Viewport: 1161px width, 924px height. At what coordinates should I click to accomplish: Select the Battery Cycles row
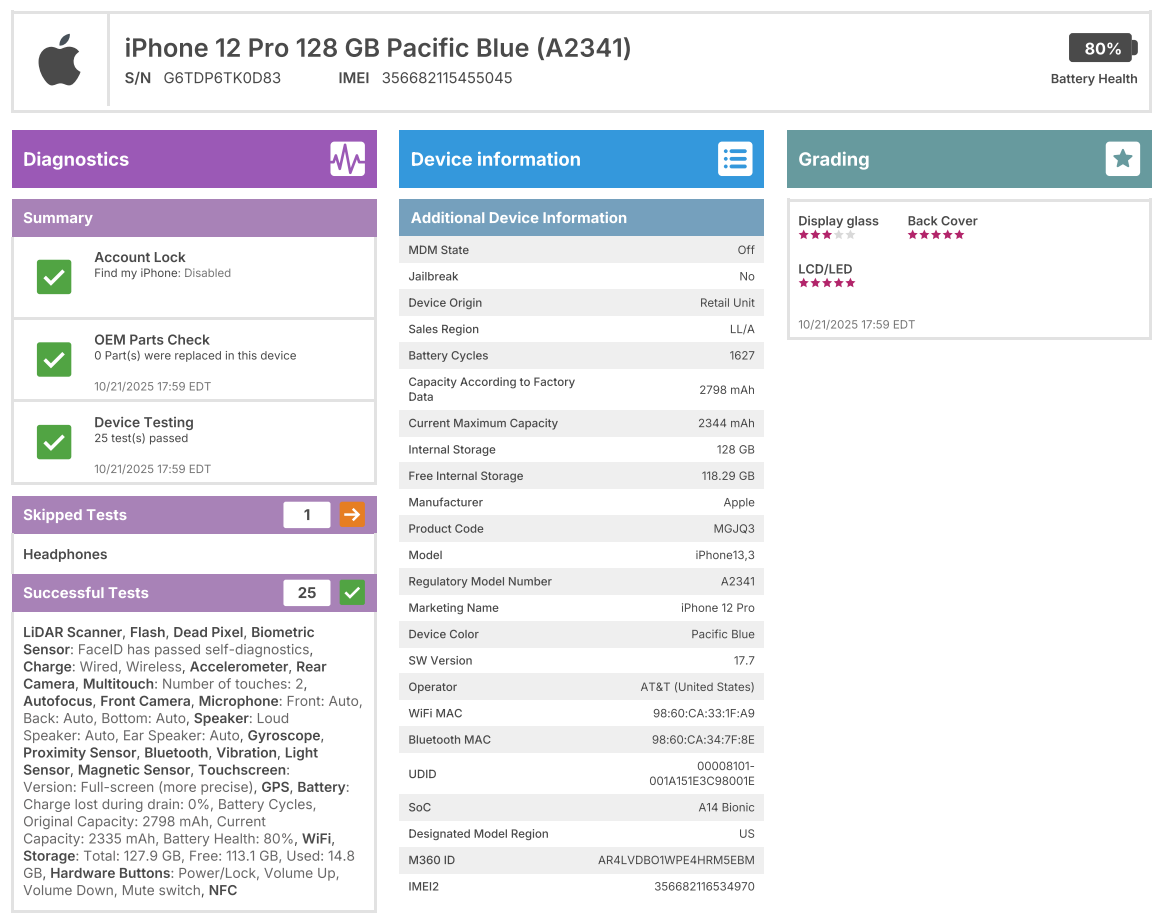[x=581, y=356]
